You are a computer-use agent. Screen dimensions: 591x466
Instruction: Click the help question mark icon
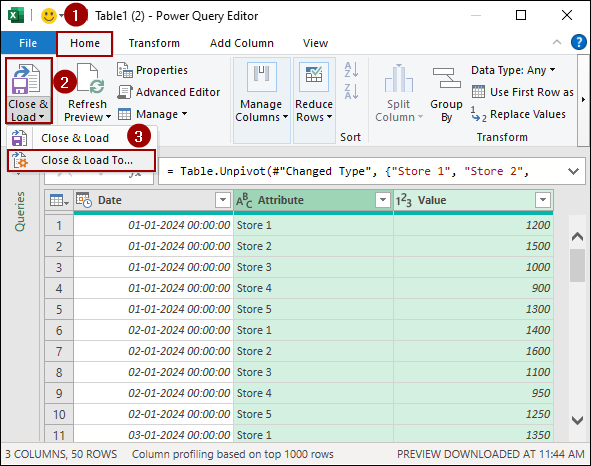(579, 42)
